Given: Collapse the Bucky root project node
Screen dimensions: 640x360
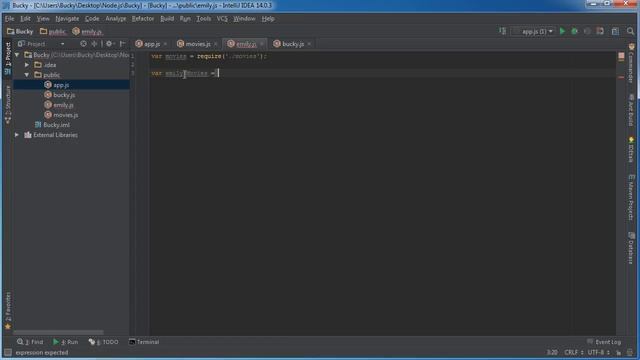Looking at the screenshot, I should pyautogui.click(x=17, y=55).
